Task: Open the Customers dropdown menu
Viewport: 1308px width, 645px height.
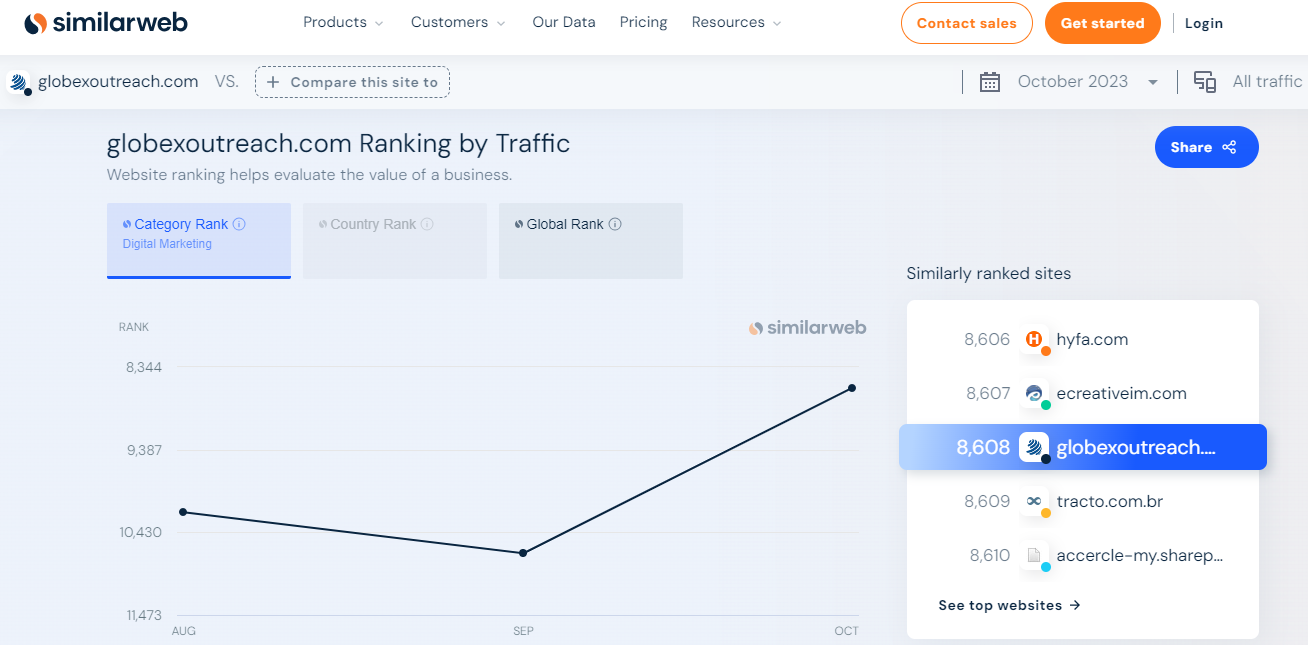Action: coord(458,22)
